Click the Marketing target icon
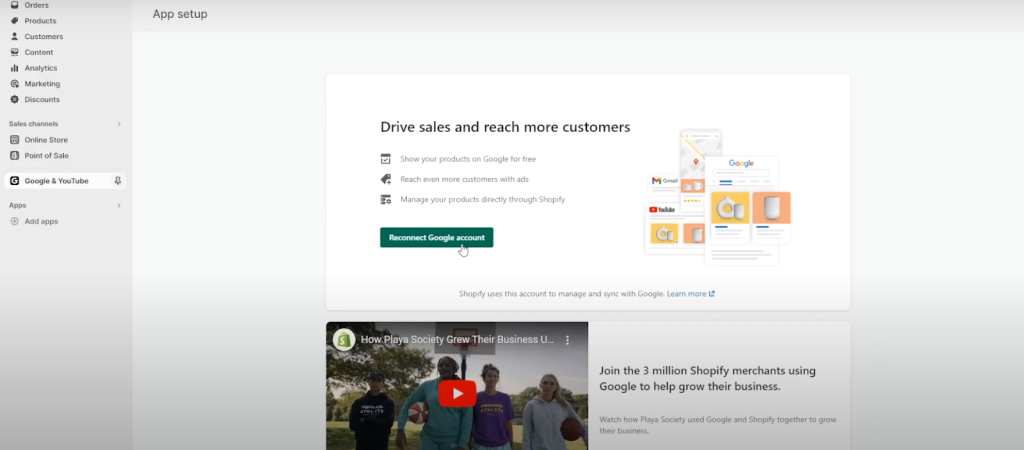The height and width of the screenshot is (450, 1024). point(14,84)
